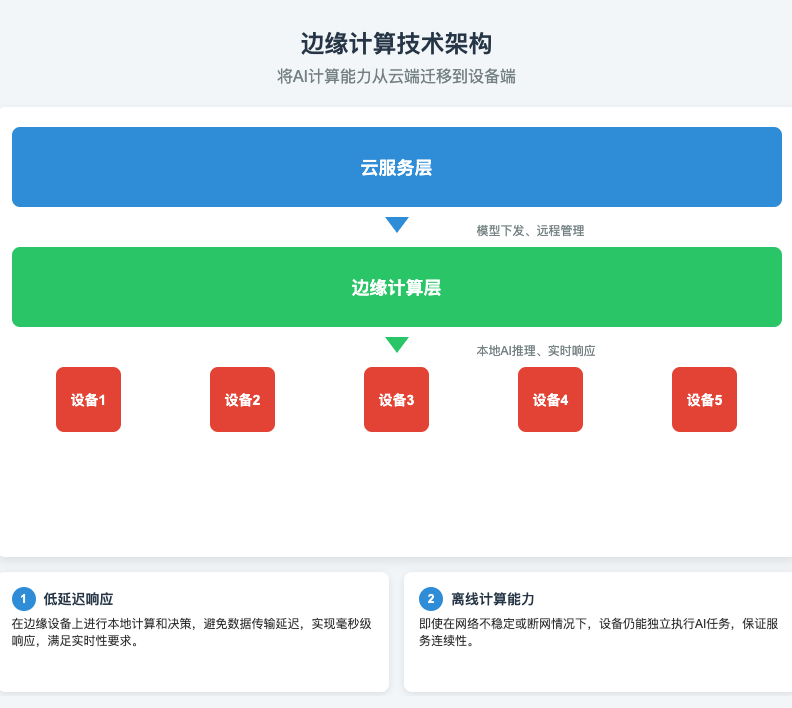Click the green downward arrow below 边缘计算层

[x=397, y=344]
